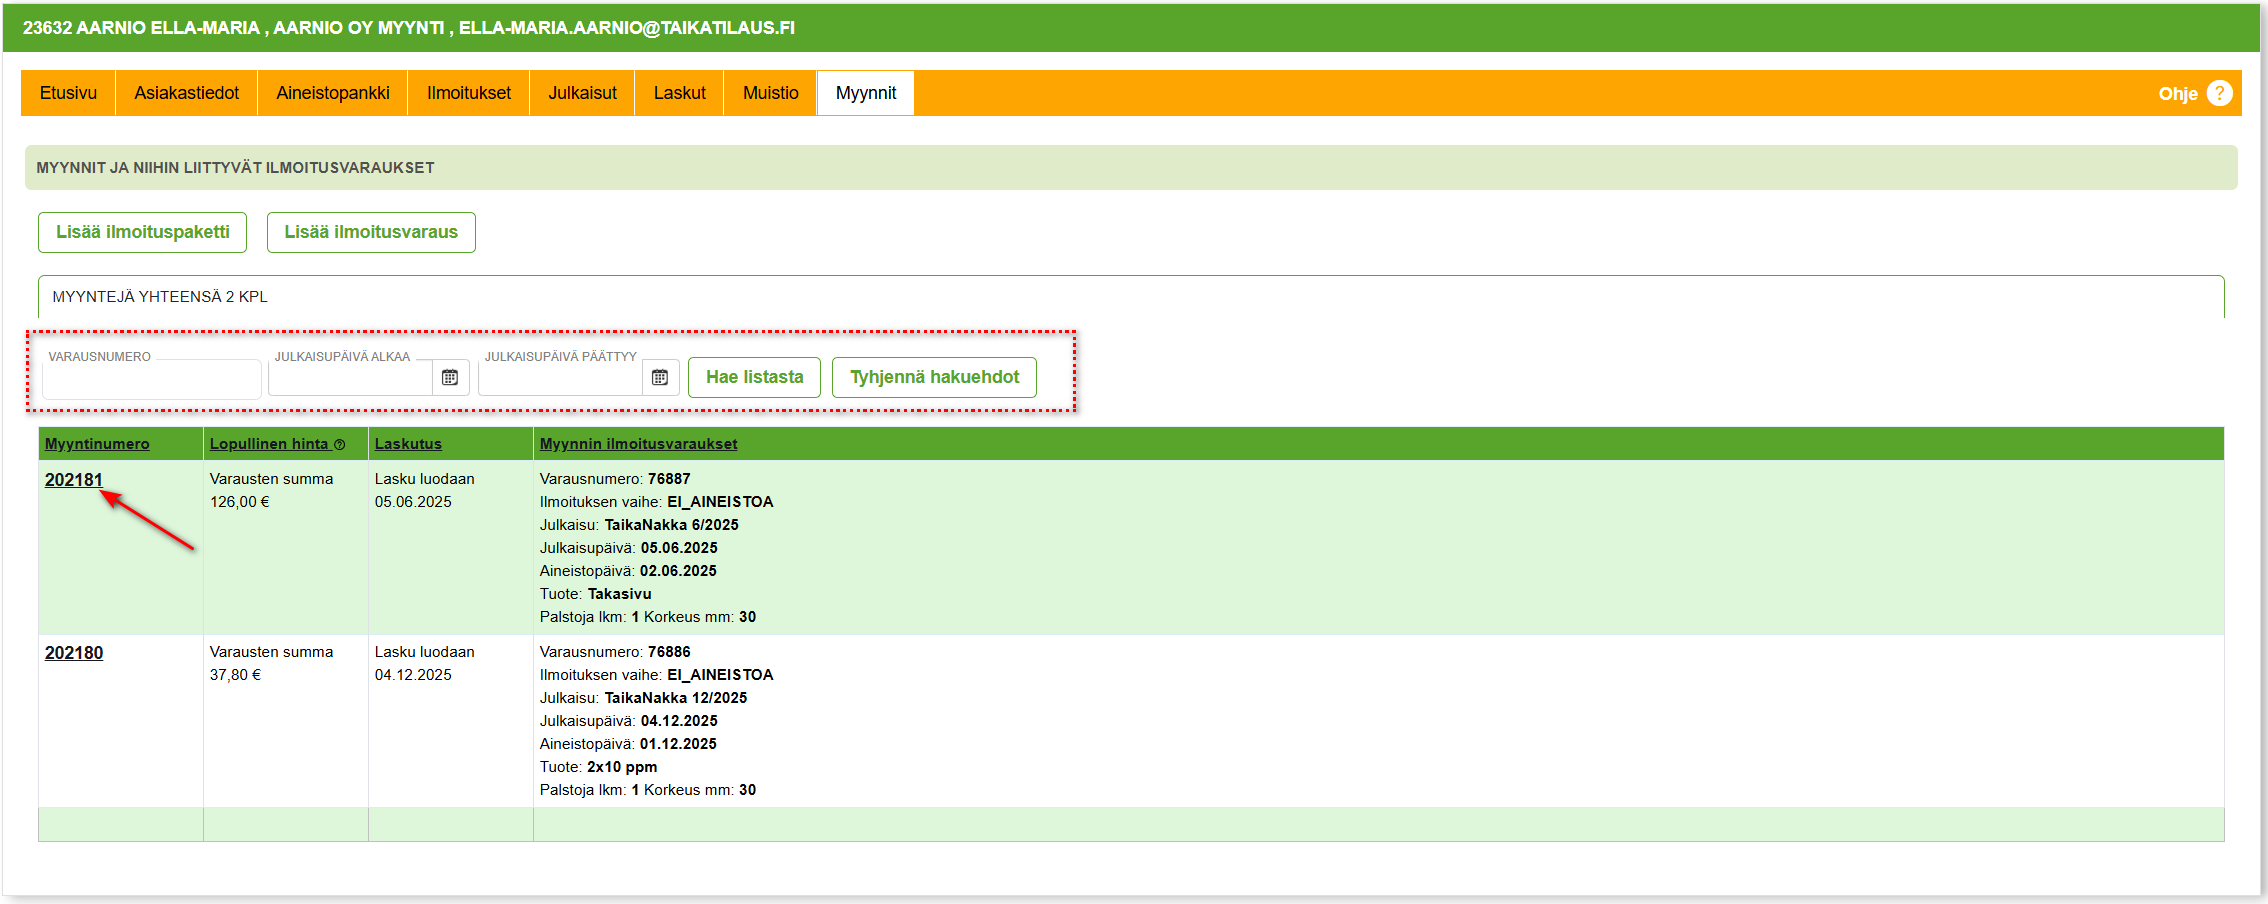Click info icon beside Lopullinen hinta
Viewport: 2268px width, 904px height.
[x=340, y=445]
